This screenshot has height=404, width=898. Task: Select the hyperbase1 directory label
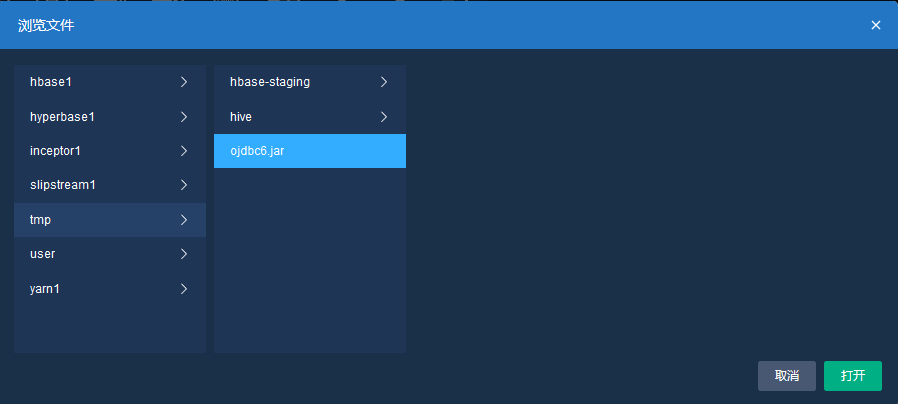point(62,117)
